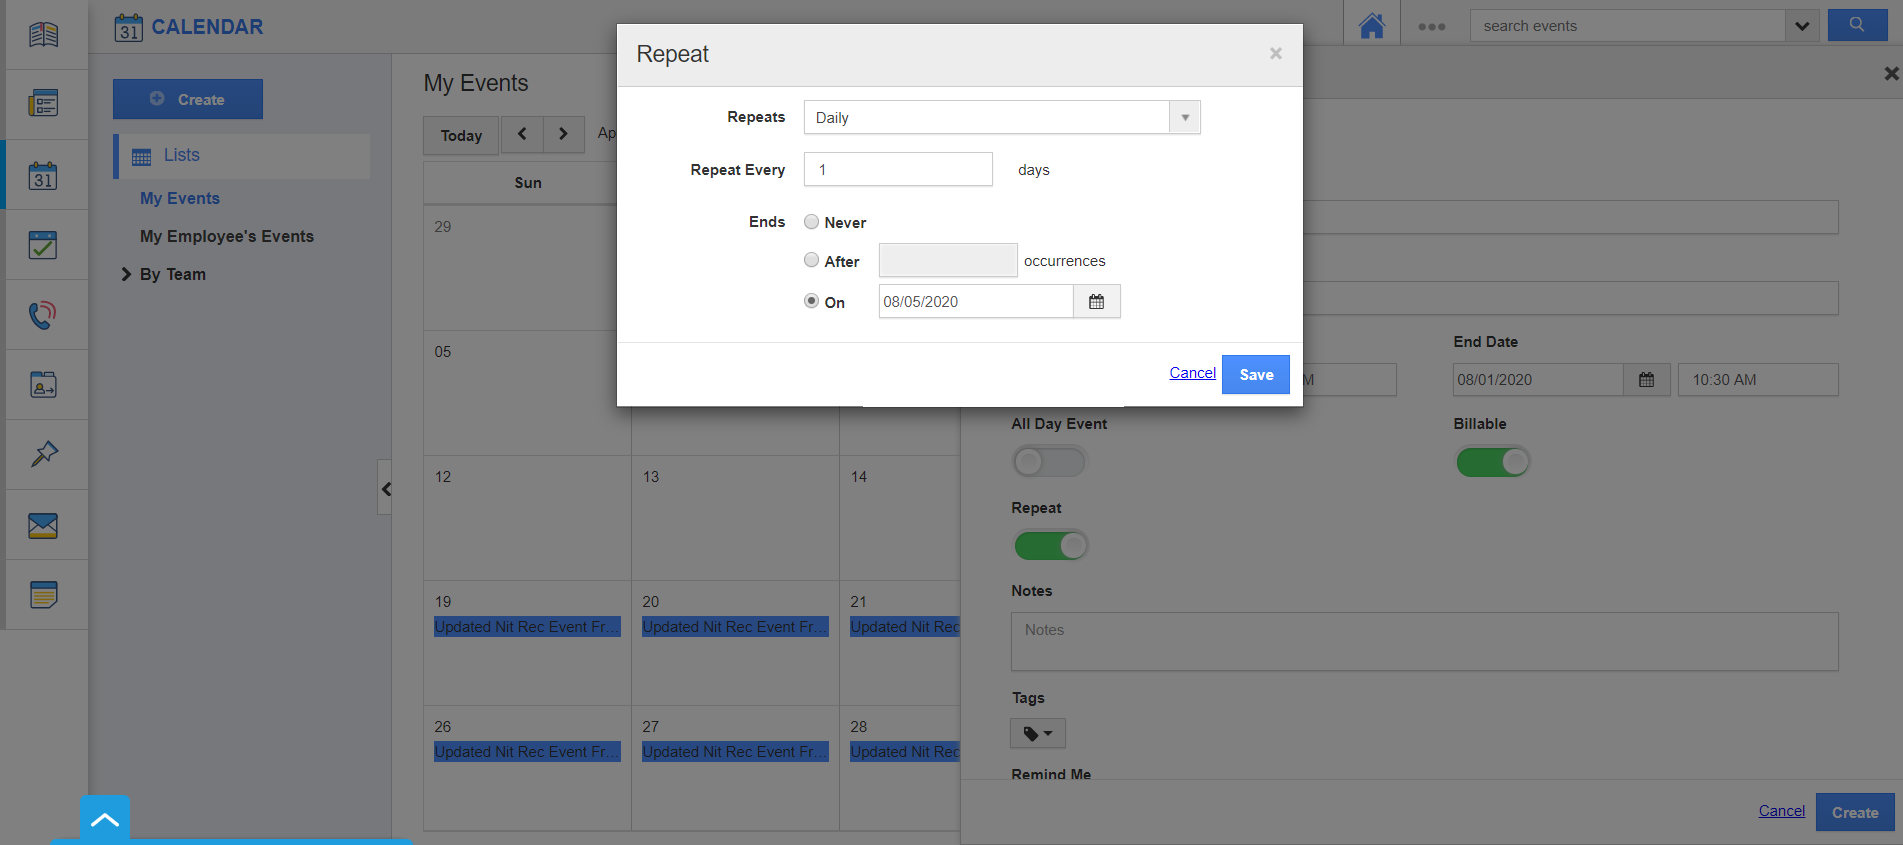This screenshot has width=1903, height=845.
Task: Open the calendar picker for Ends On date
Action: click(x=1096, y=302)
